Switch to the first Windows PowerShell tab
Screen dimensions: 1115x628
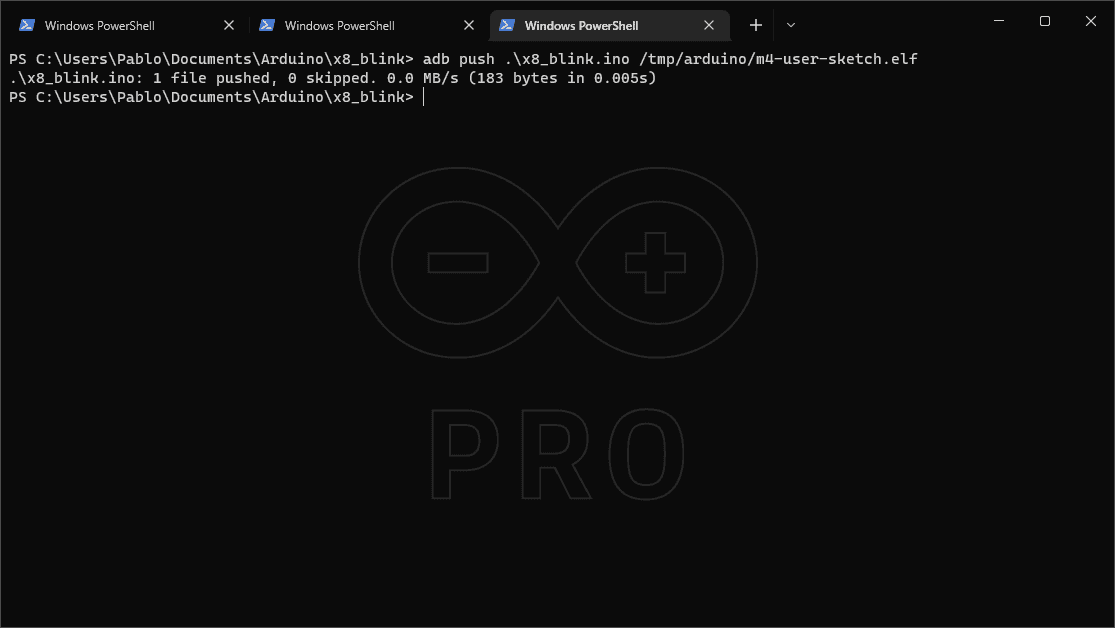pyautogui.click(x=100, y=25)
